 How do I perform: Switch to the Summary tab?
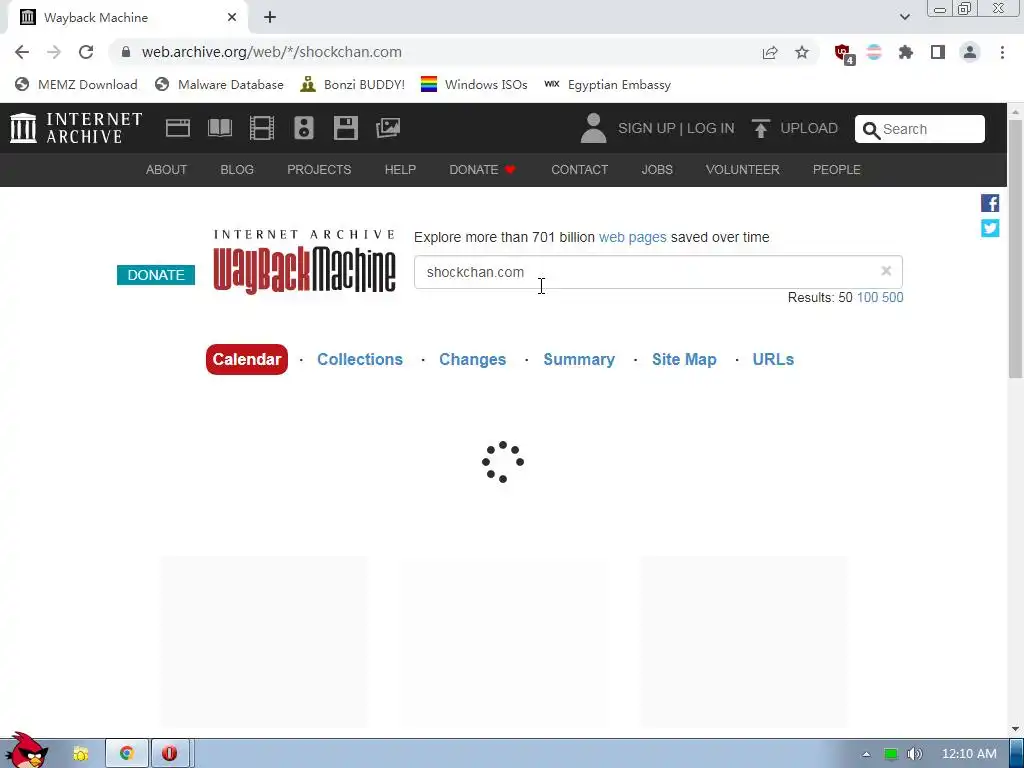pos(579,359)
